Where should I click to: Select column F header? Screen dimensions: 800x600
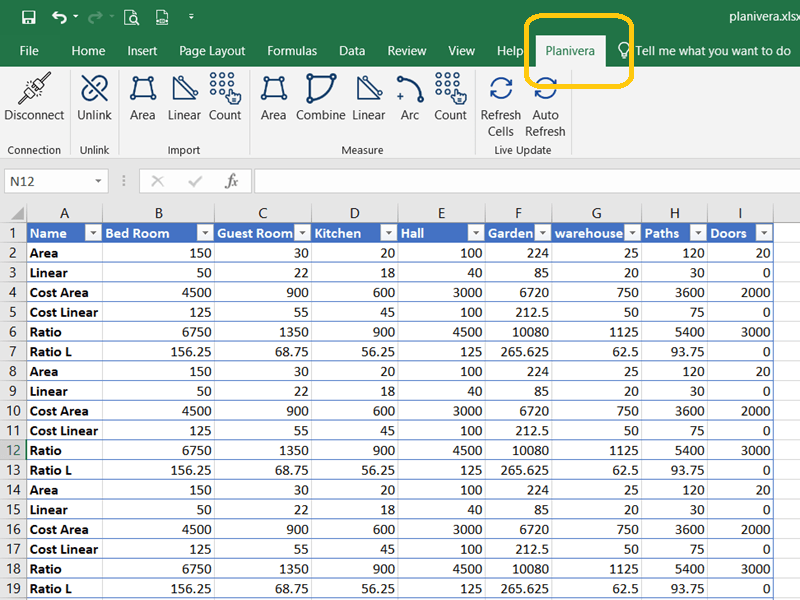[518, 213]
